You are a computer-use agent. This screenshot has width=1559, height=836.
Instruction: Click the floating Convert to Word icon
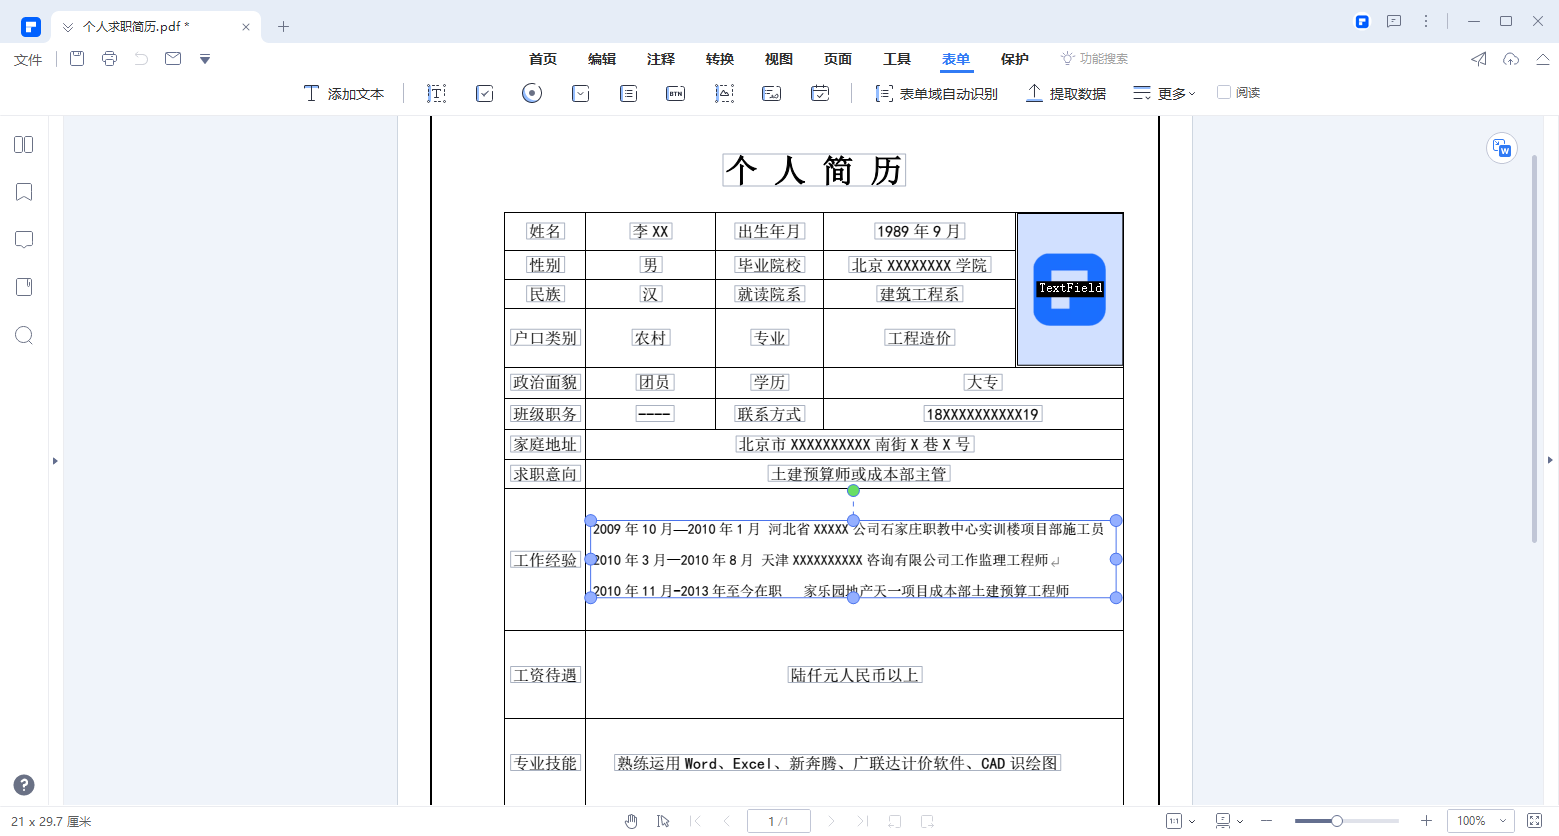point(1501,148)
